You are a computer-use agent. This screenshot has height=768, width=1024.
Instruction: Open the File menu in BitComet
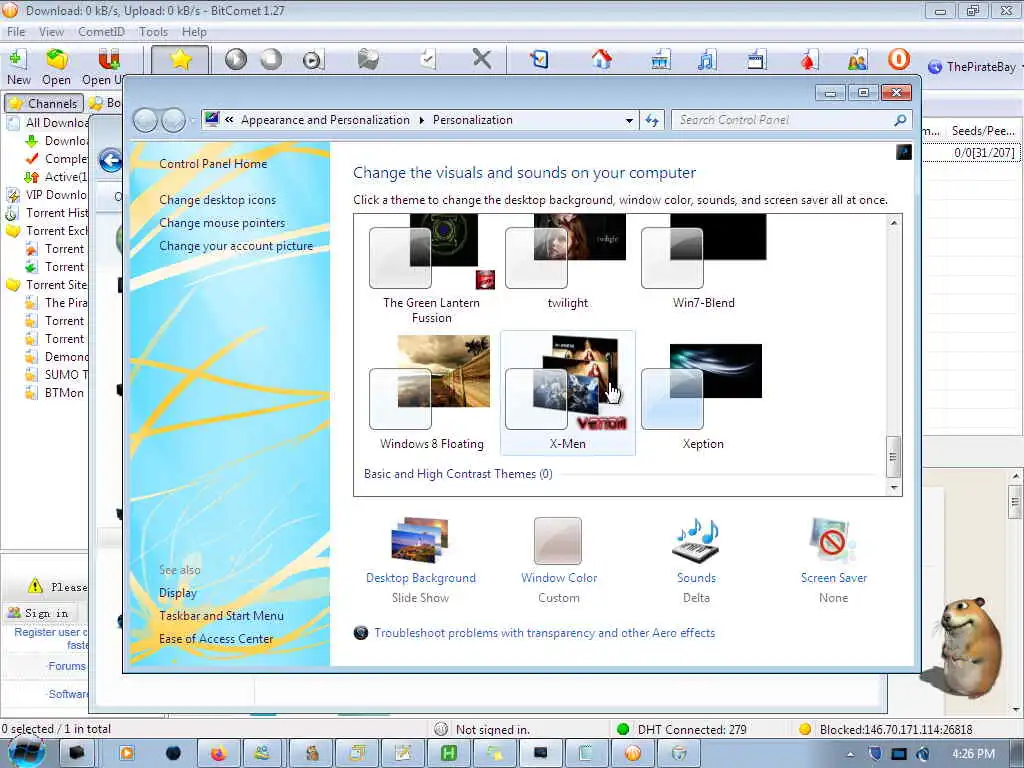coord(16,31)
